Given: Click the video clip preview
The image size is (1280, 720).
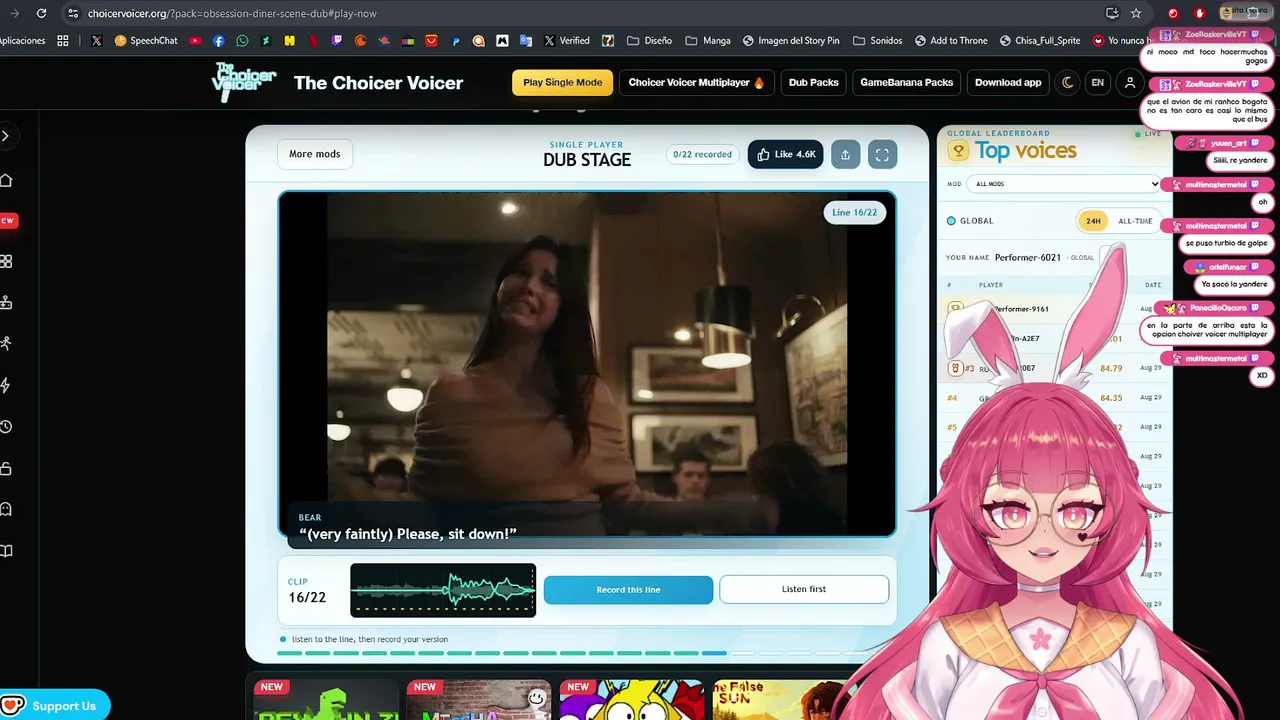Looking at the screenshot, I should coord(587,364).
